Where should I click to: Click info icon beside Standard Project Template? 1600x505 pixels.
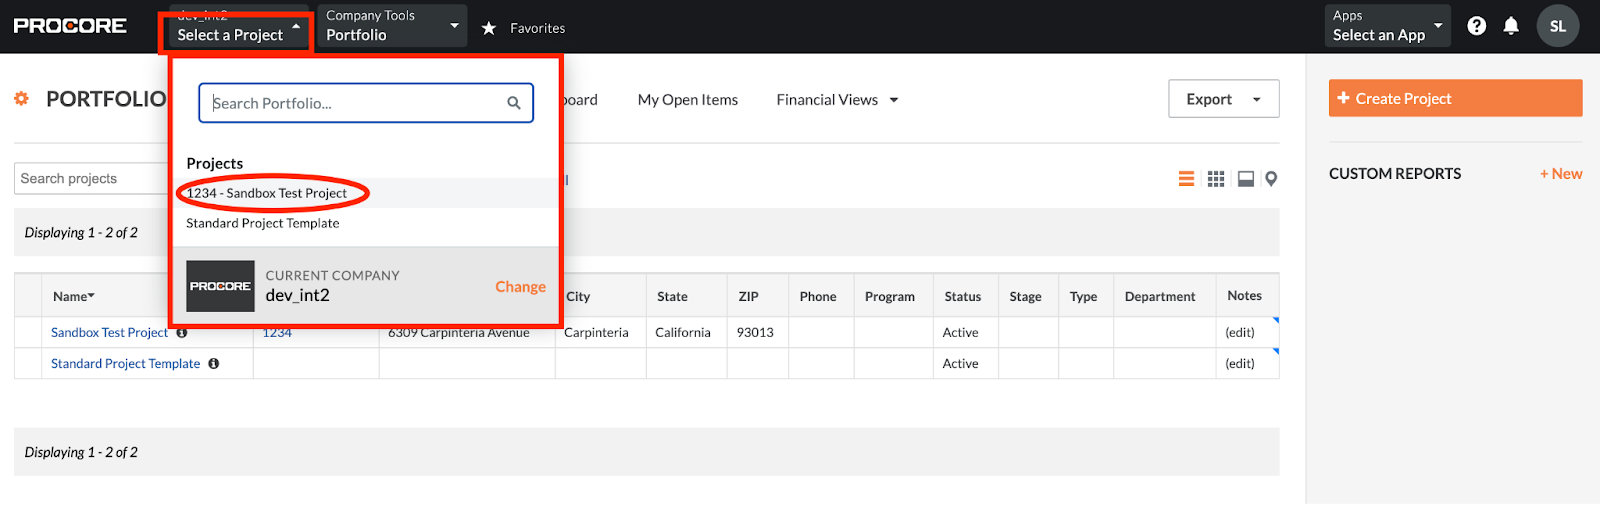click(214, 364)
